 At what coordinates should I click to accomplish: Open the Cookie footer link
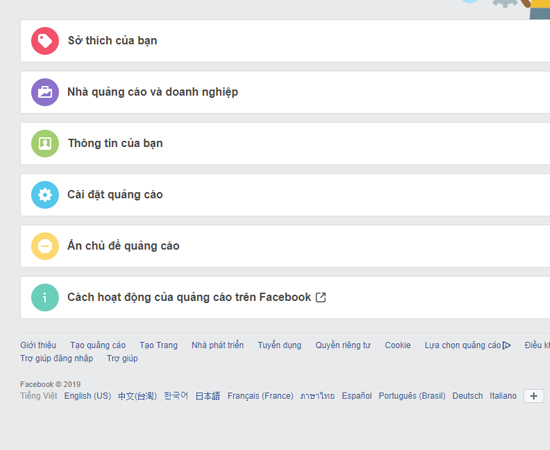tap(397, 345)
